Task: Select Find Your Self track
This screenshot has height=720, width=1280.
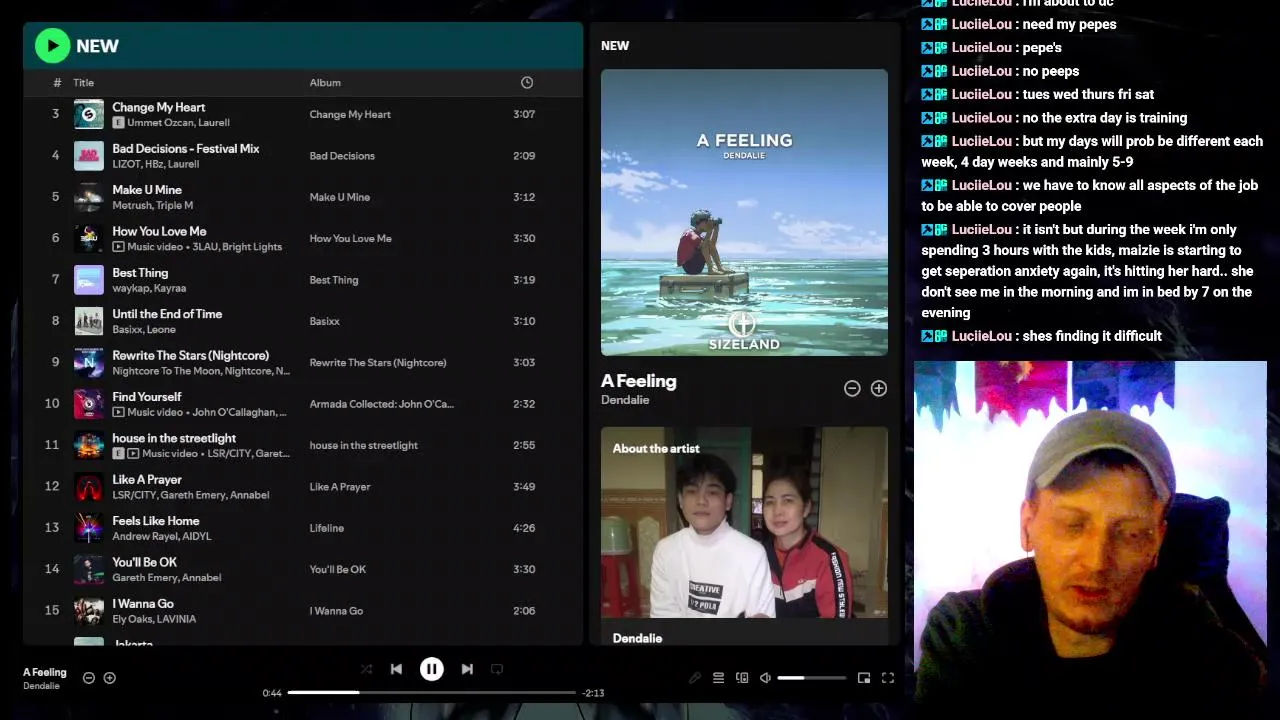Action: 147,397
